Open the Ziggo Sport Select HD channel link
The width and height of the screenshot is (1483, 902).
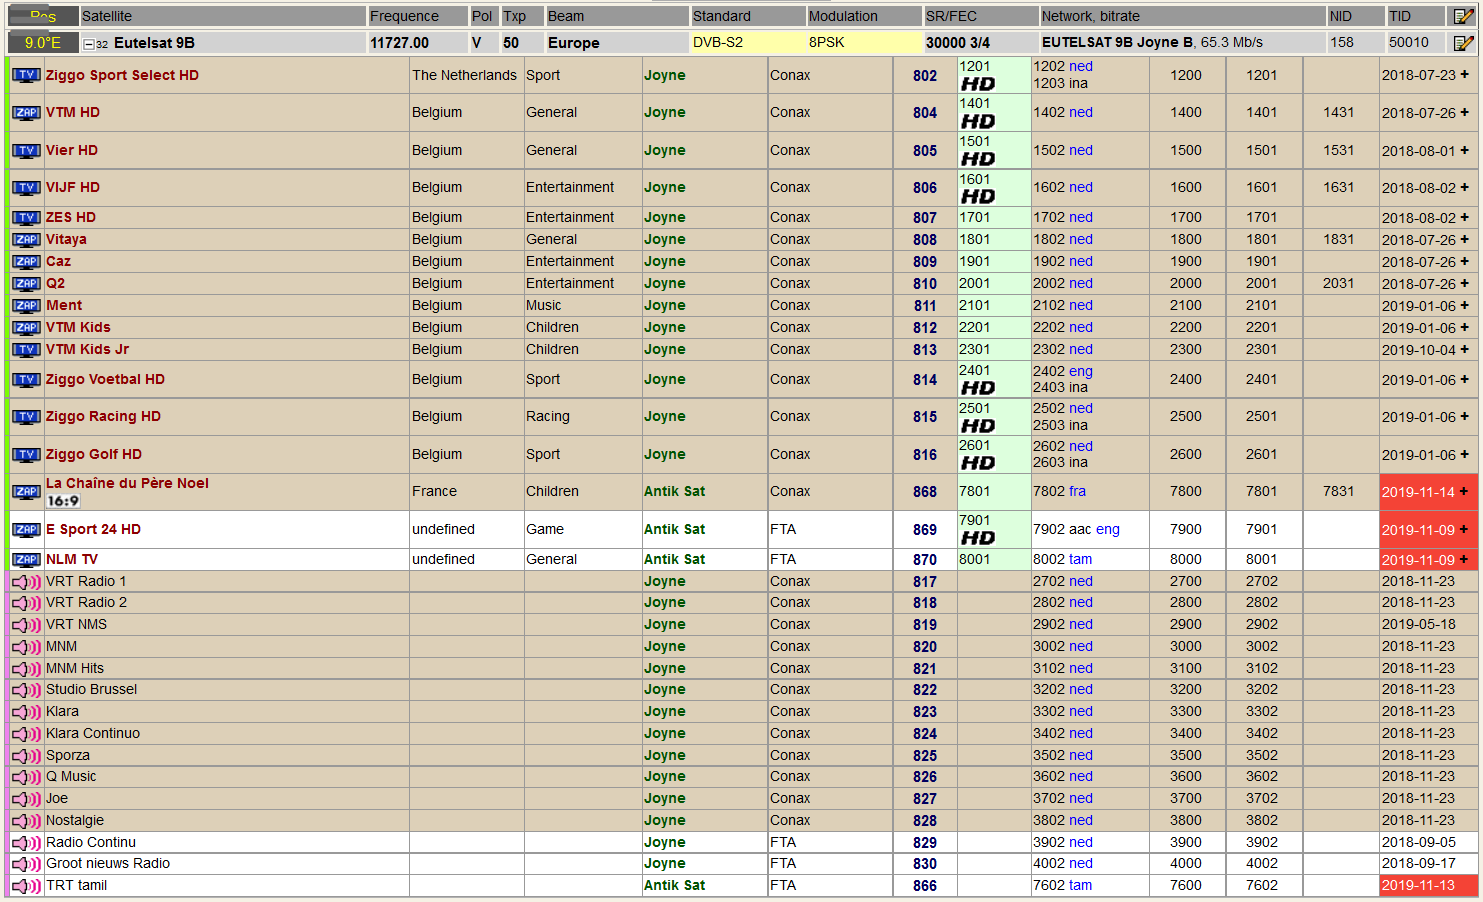122,75
